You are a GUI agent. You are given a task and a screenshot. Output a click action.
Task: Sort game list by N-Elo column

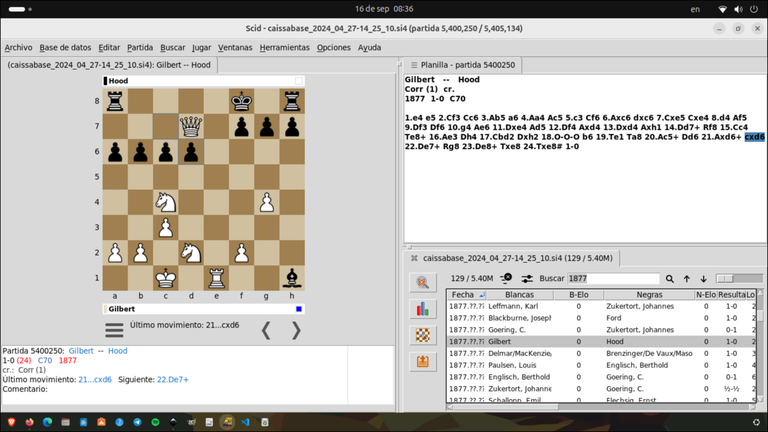click(706, 295)
